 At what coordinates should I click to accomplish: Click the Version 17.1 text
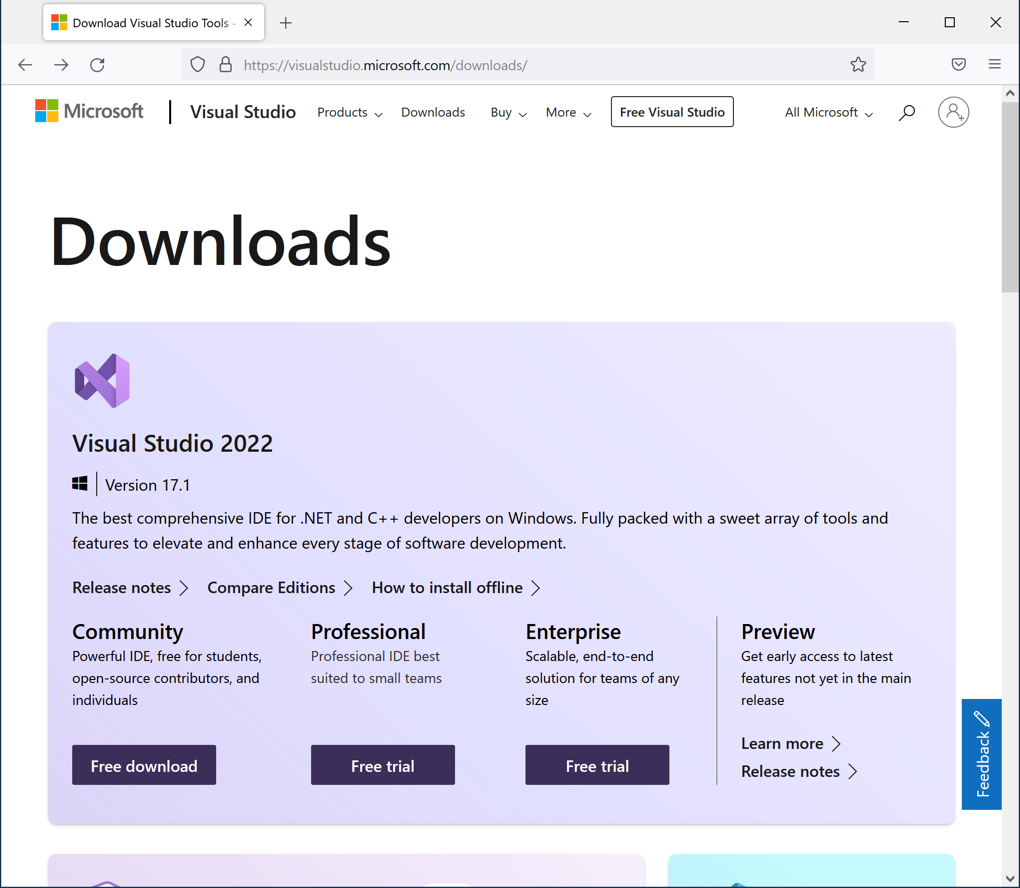pos(148,485)
